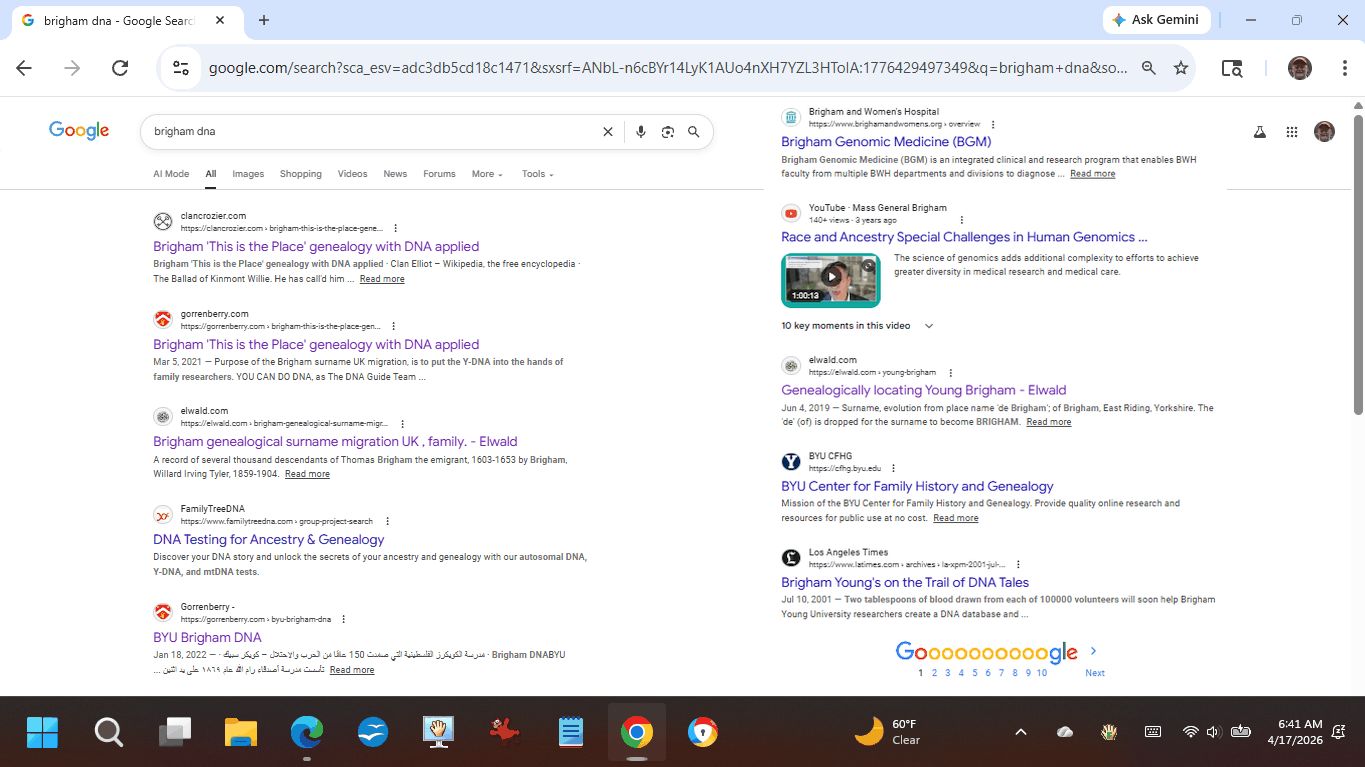Open Google Lens image search

pos(667,132)
